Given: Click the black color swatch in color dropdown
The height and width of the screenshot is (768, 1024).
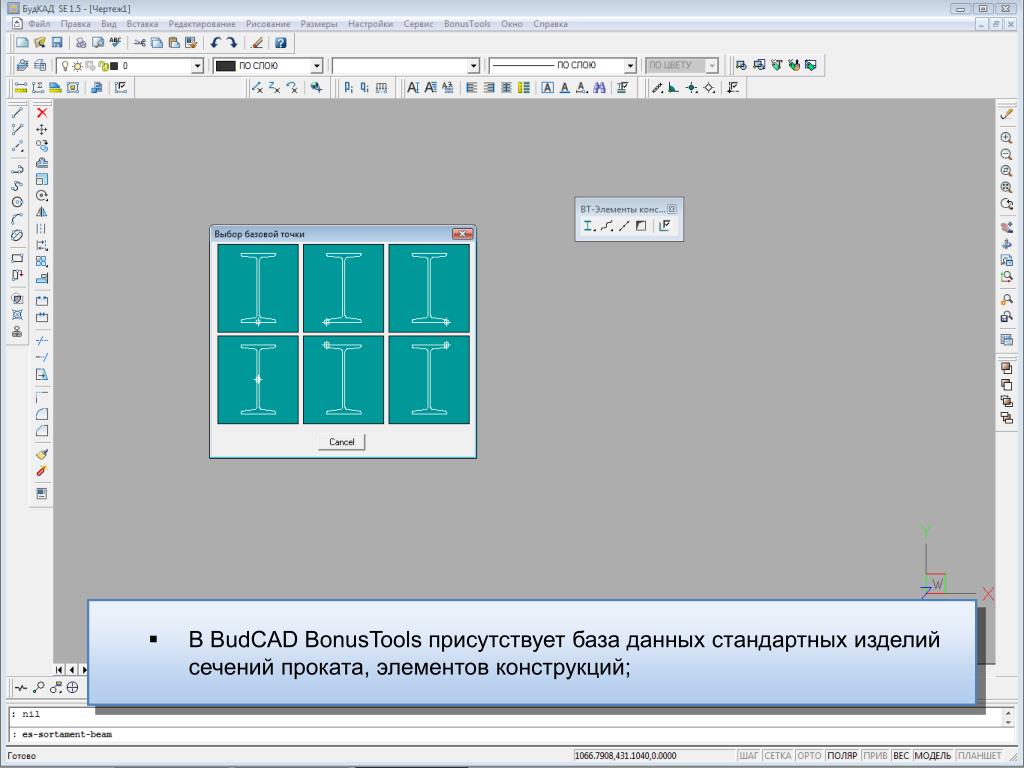Looking at the screenshot, I should point(225,66).
